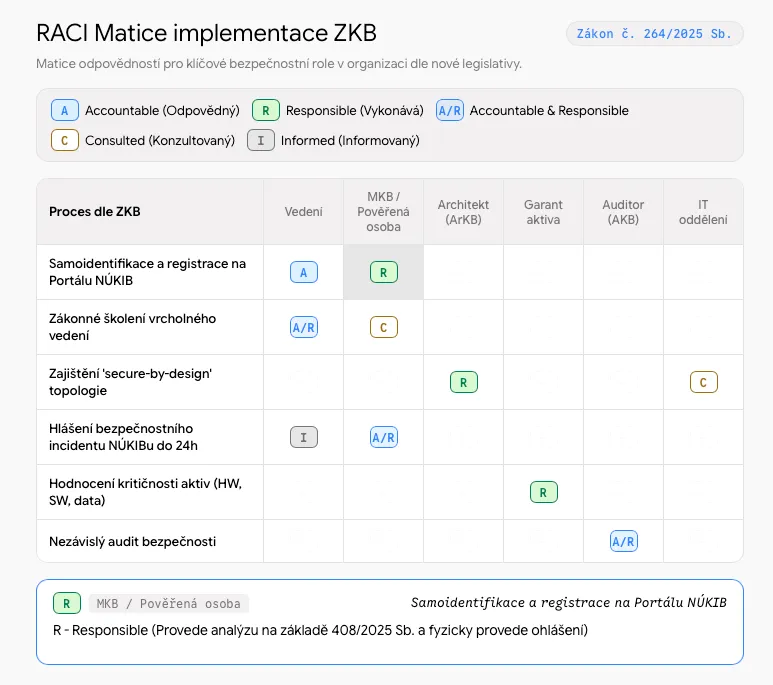Click description text R - Responsible in detail panel

point(320,630)
